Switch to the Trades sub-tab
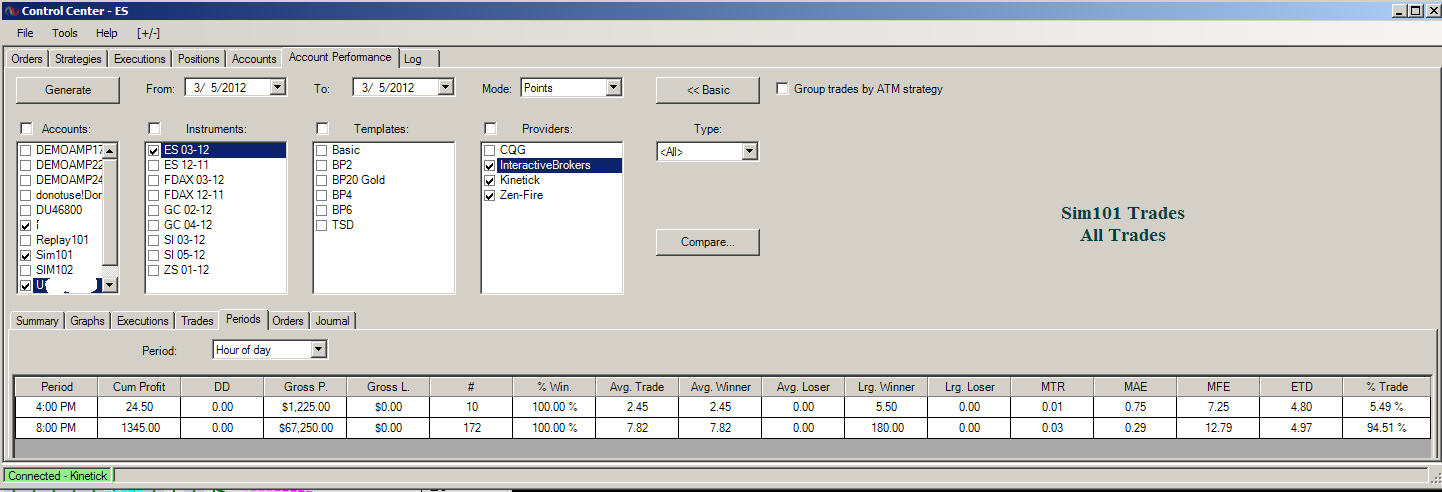Viewport: 1442px width, 492px height. pyautogui.click(x=197, y=321)
